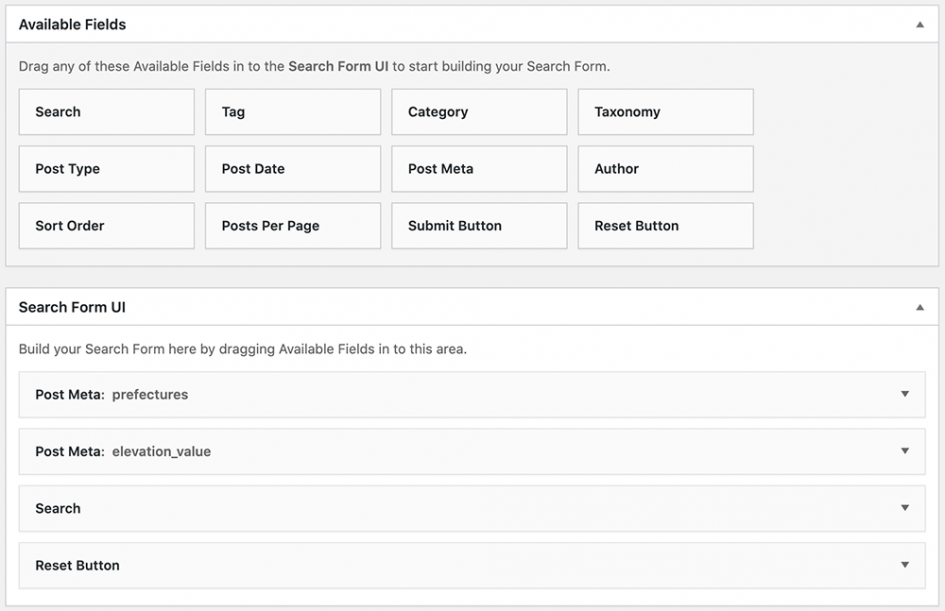945x611 pixels.
Task: Click the Search Form UI panel title
Action: (x=72, y=308)
